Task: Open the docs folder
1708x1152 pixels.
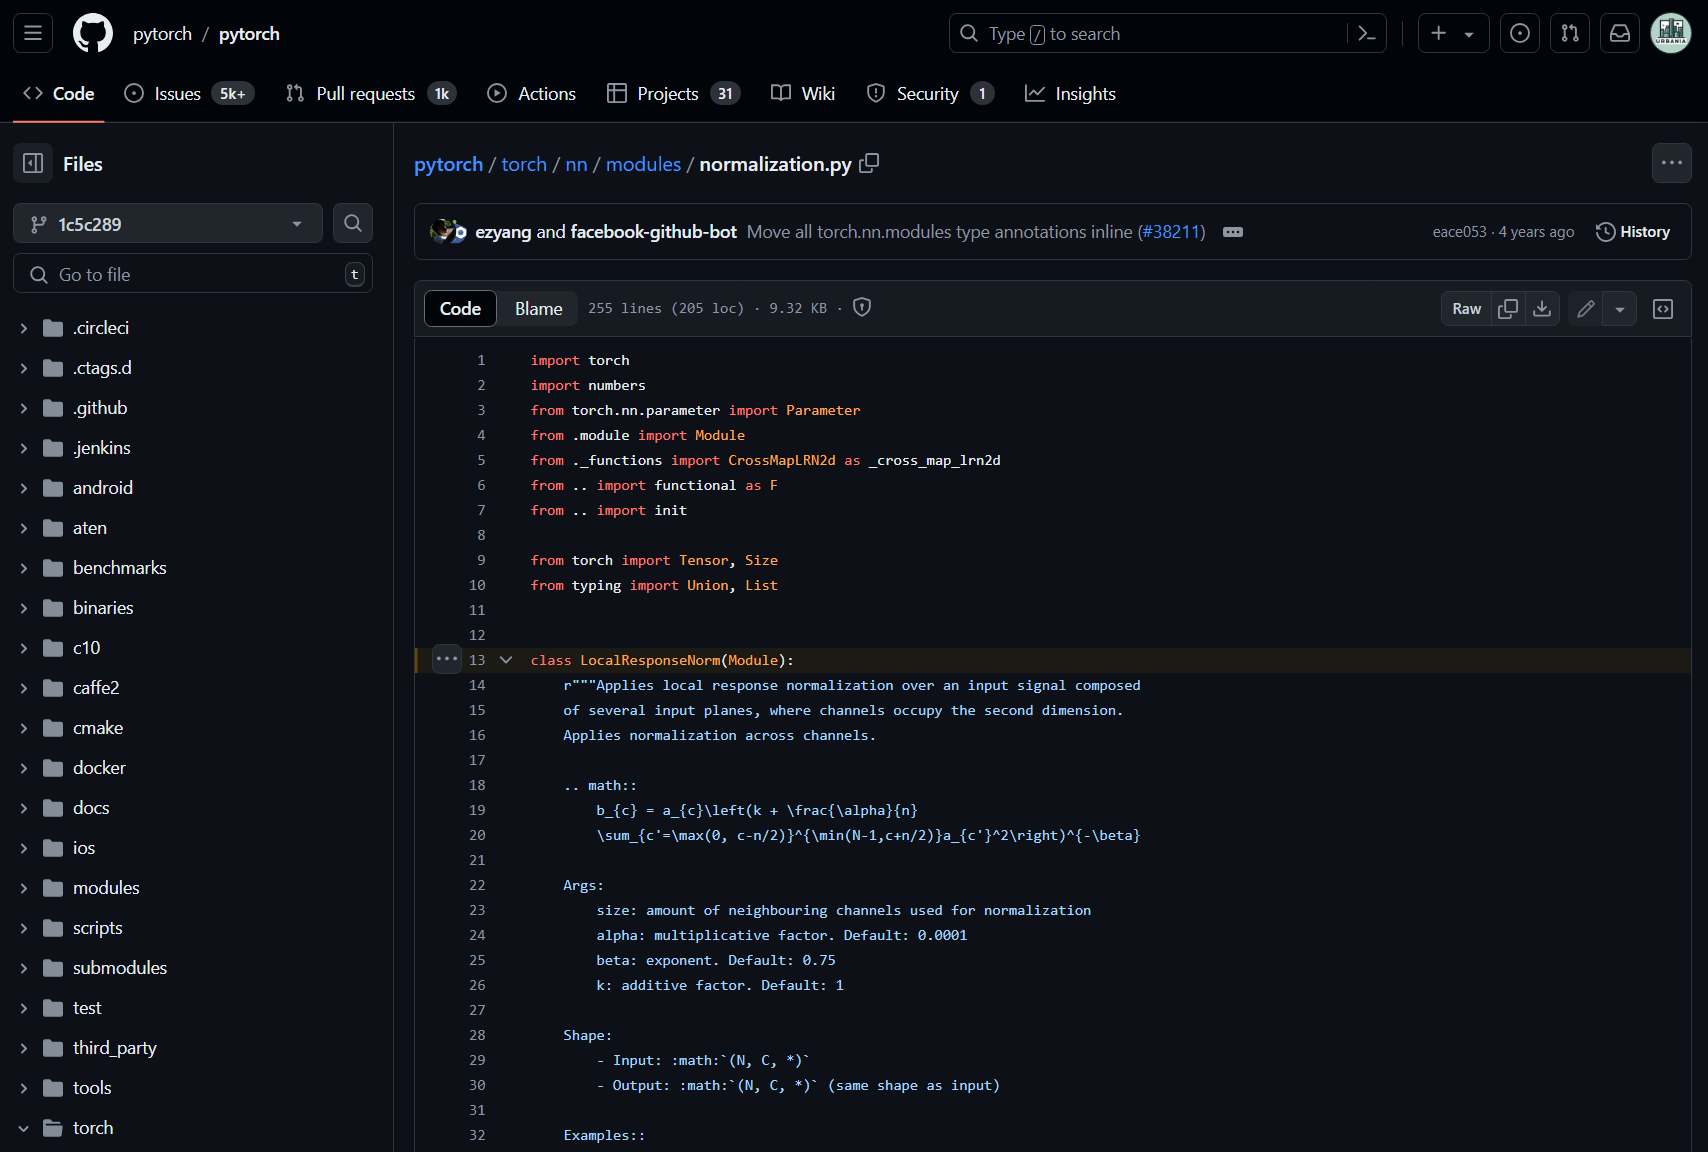Action: pos(91,808)
